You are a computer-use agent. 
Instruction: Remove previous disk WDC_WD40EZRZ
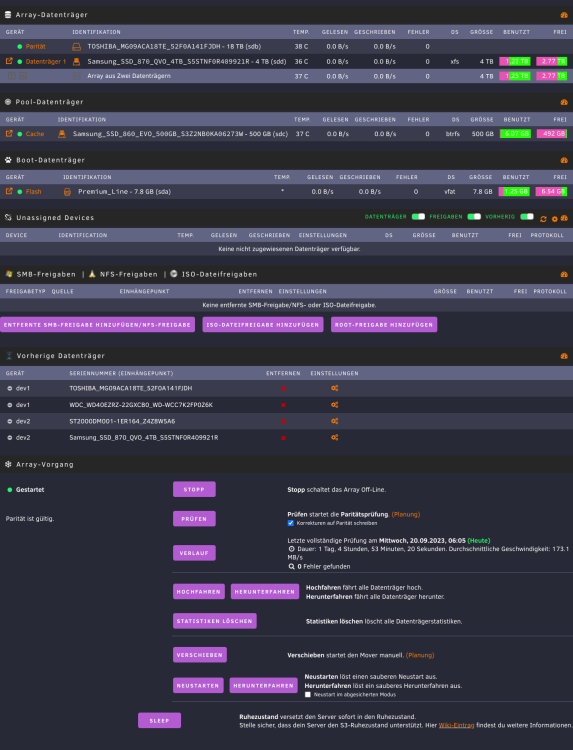[x=283, y=405]
